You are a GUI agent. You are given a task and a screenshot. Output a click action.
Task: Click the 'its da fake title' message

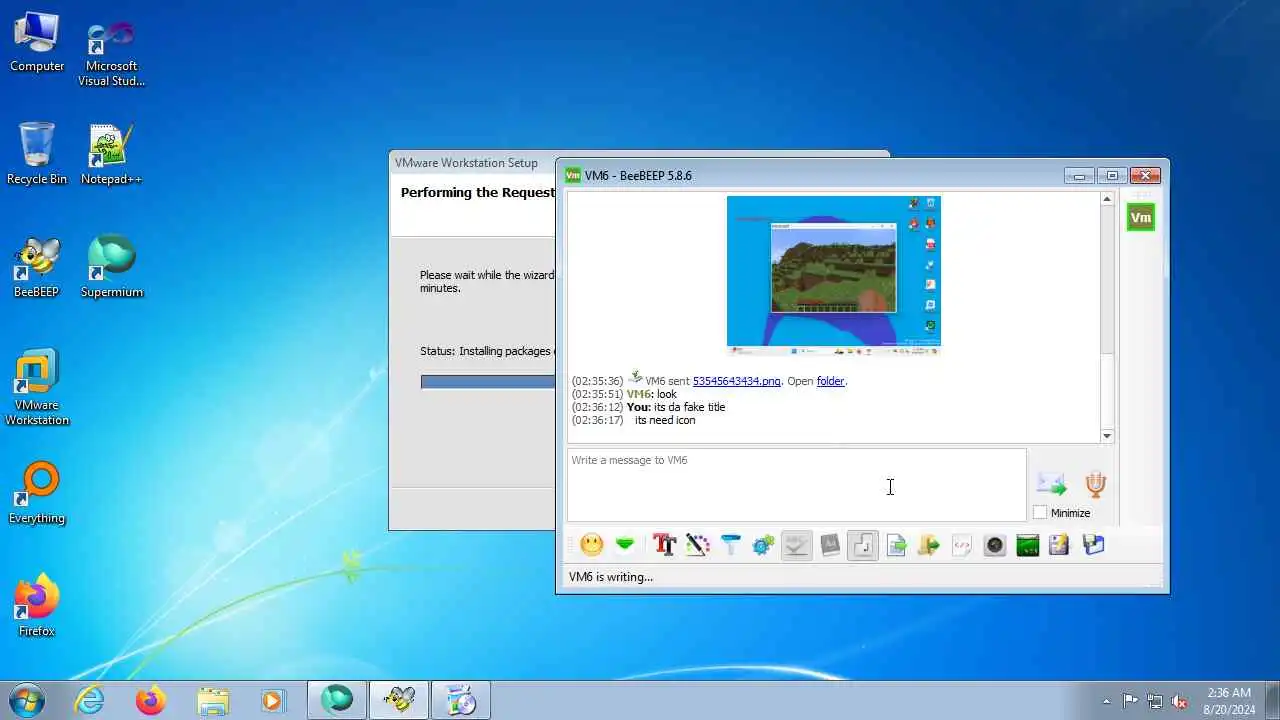click(x=690, y=407)
